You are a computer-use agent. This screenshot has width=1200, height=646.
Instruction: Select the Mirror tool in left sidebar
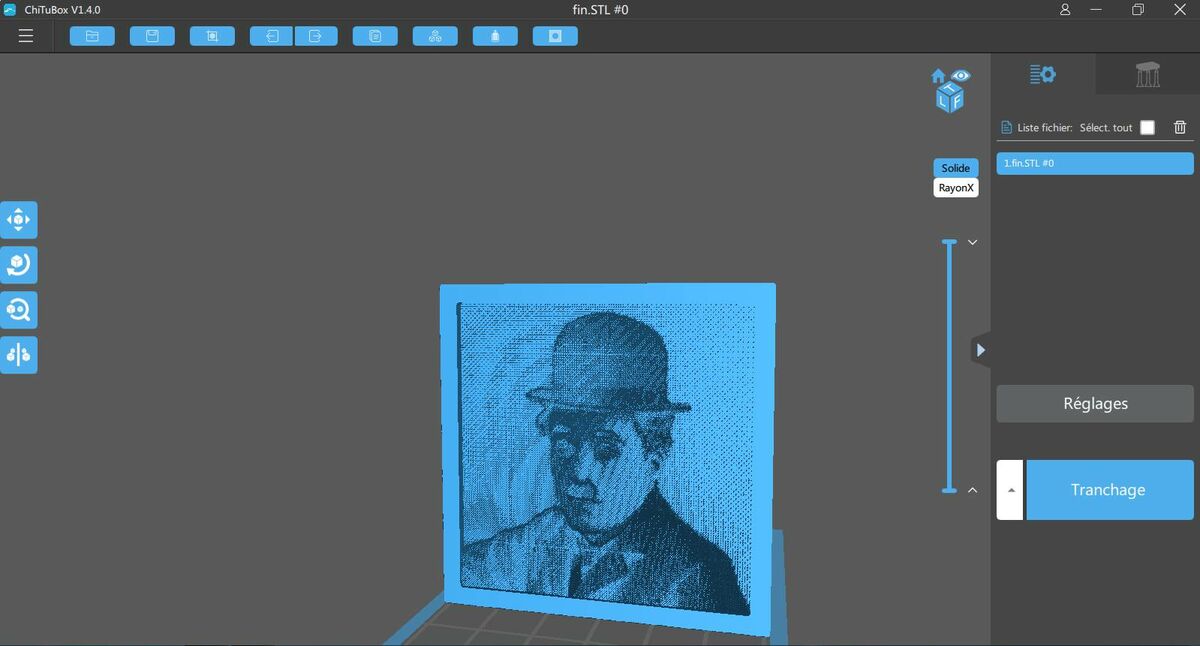[19, 355]
